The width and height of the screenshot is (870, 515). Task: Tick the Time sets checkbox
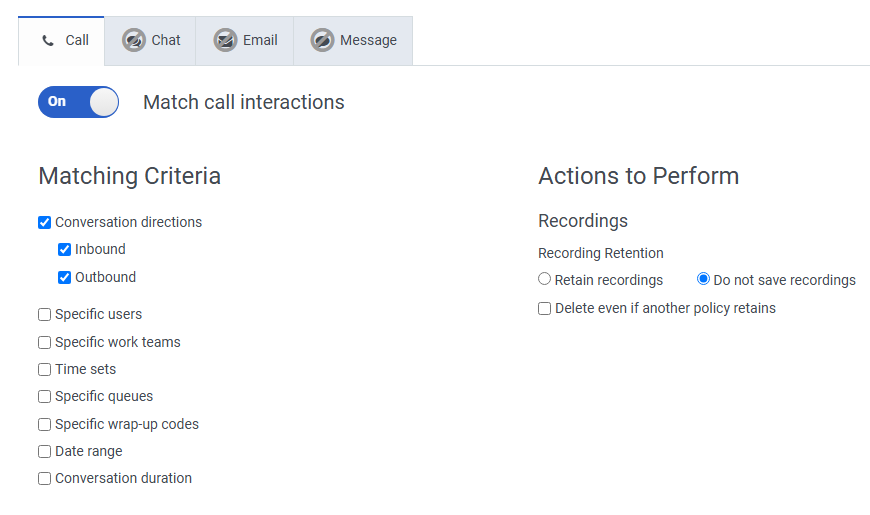click(x=45, y=370)
